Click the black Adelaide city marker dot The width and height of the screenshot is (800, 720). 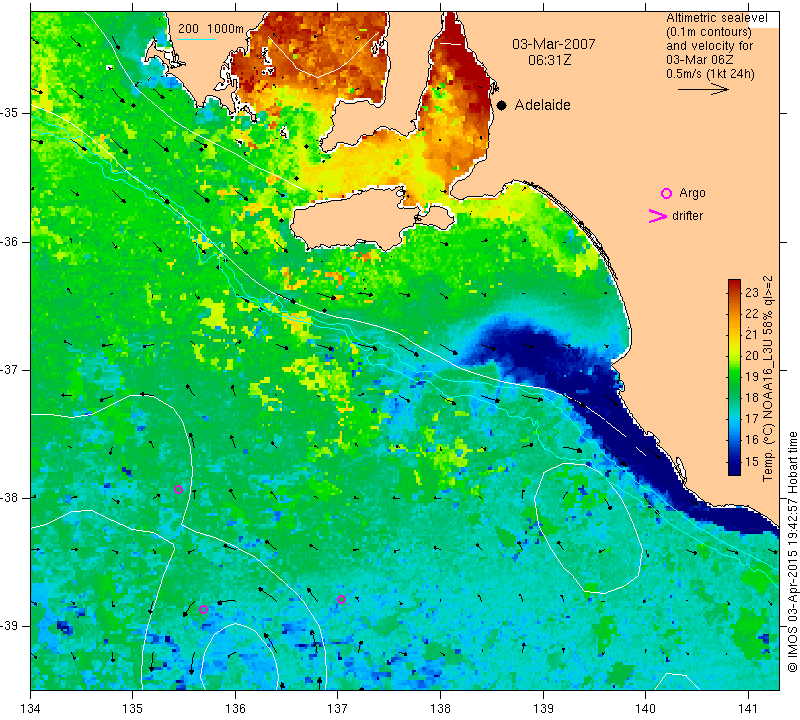point(502,105)
